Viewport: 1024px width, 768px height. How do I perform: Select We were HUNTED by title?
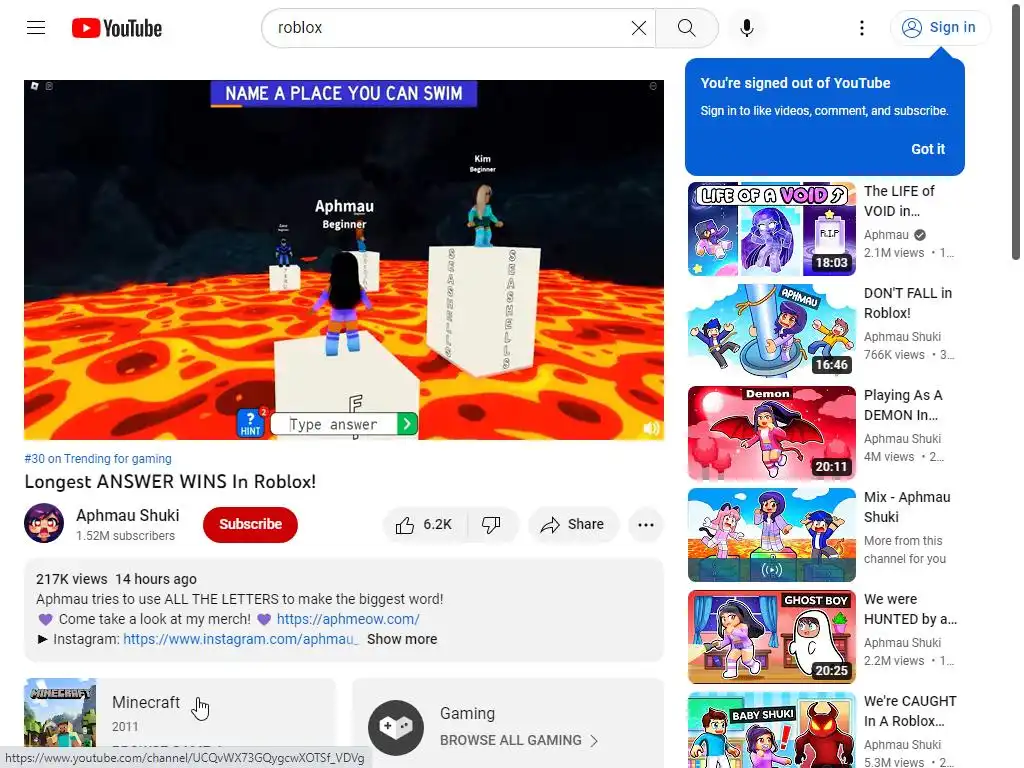point(910,609)
